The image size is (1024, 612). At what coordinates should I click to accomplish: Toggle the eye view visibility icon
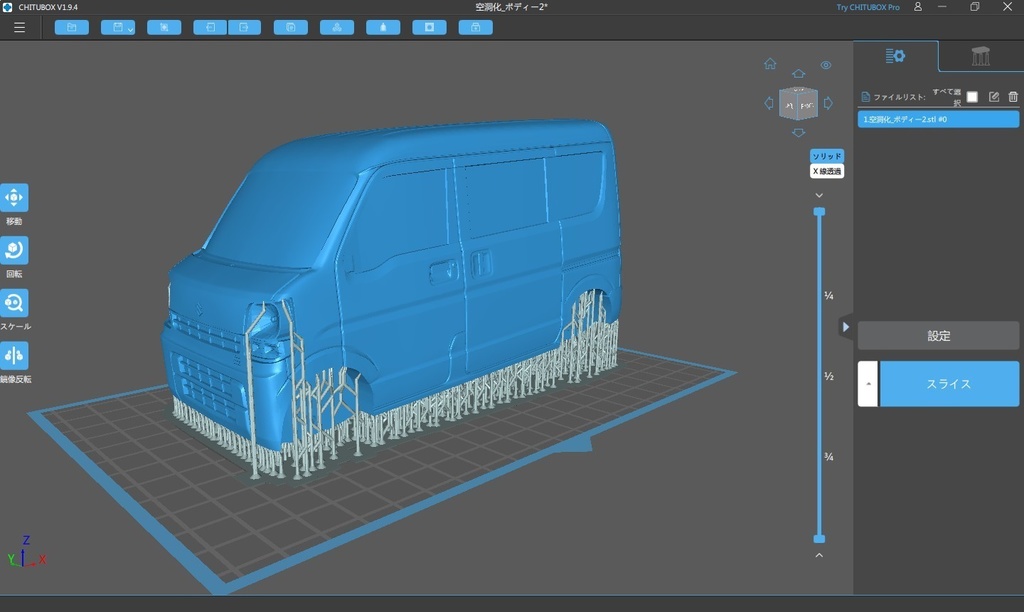[x=826, y=65]
